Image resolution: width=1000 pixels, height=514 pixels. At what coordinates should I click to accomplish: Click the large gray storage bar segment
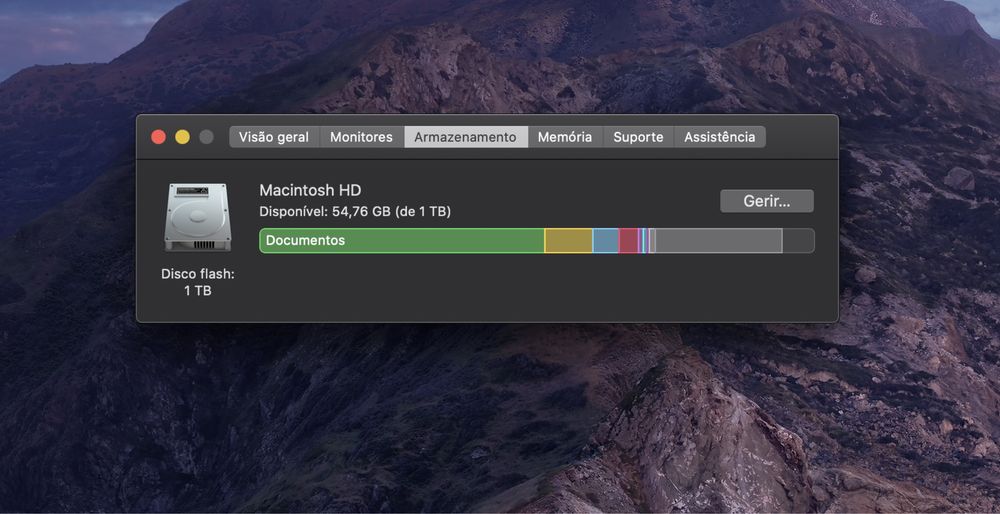tap(718, 241)
